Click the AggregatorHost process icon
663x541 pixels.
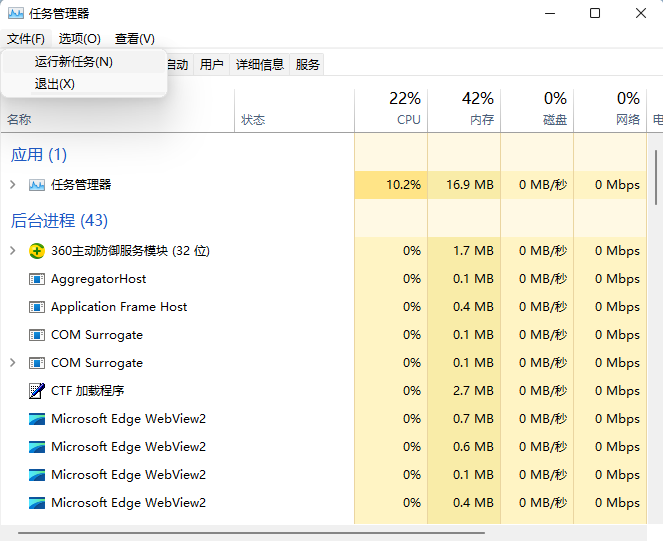click(37, 279)
